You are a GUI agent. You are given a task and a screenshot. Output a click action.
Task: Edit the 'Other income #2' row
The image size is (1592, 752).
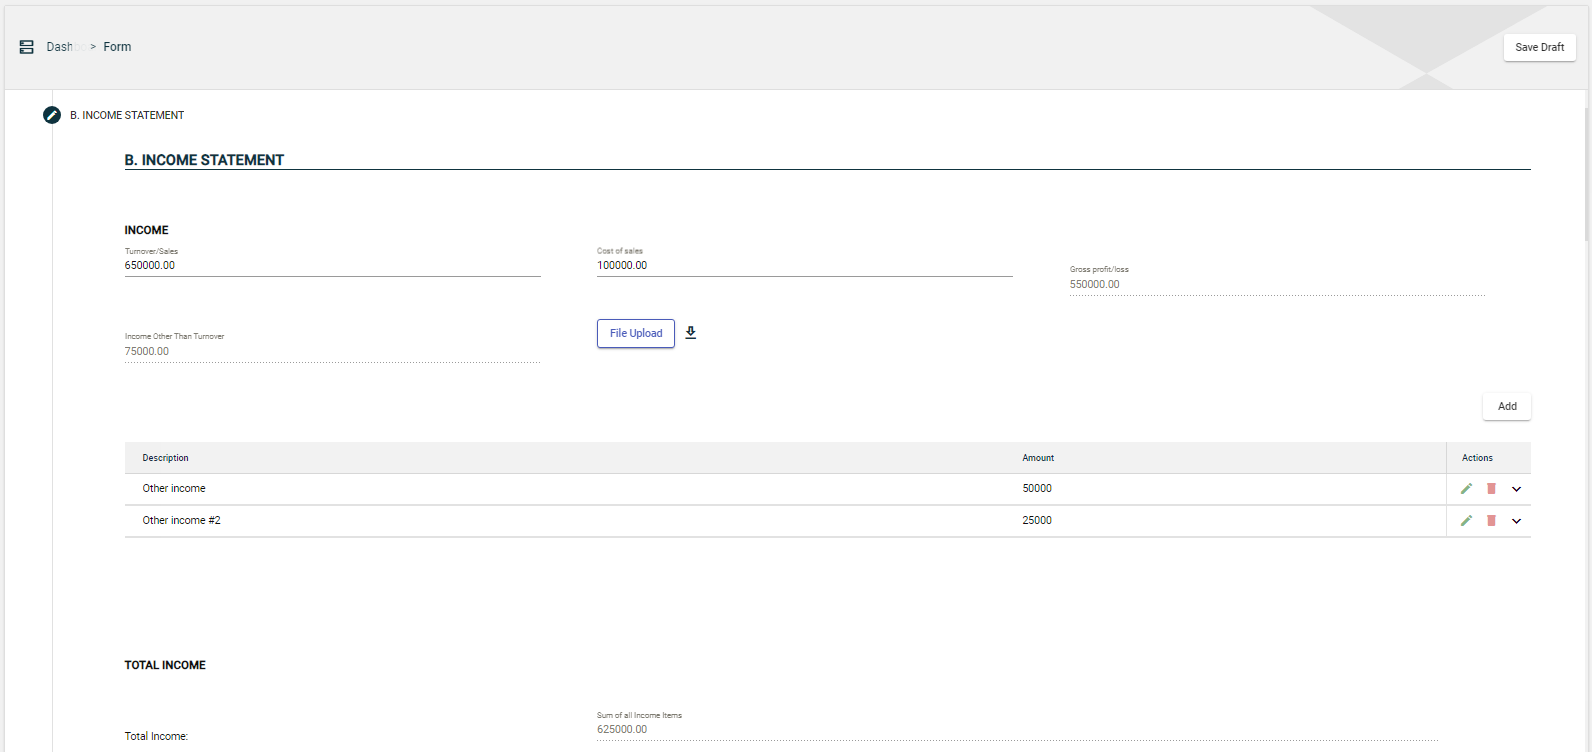[x=1466, y=521]
